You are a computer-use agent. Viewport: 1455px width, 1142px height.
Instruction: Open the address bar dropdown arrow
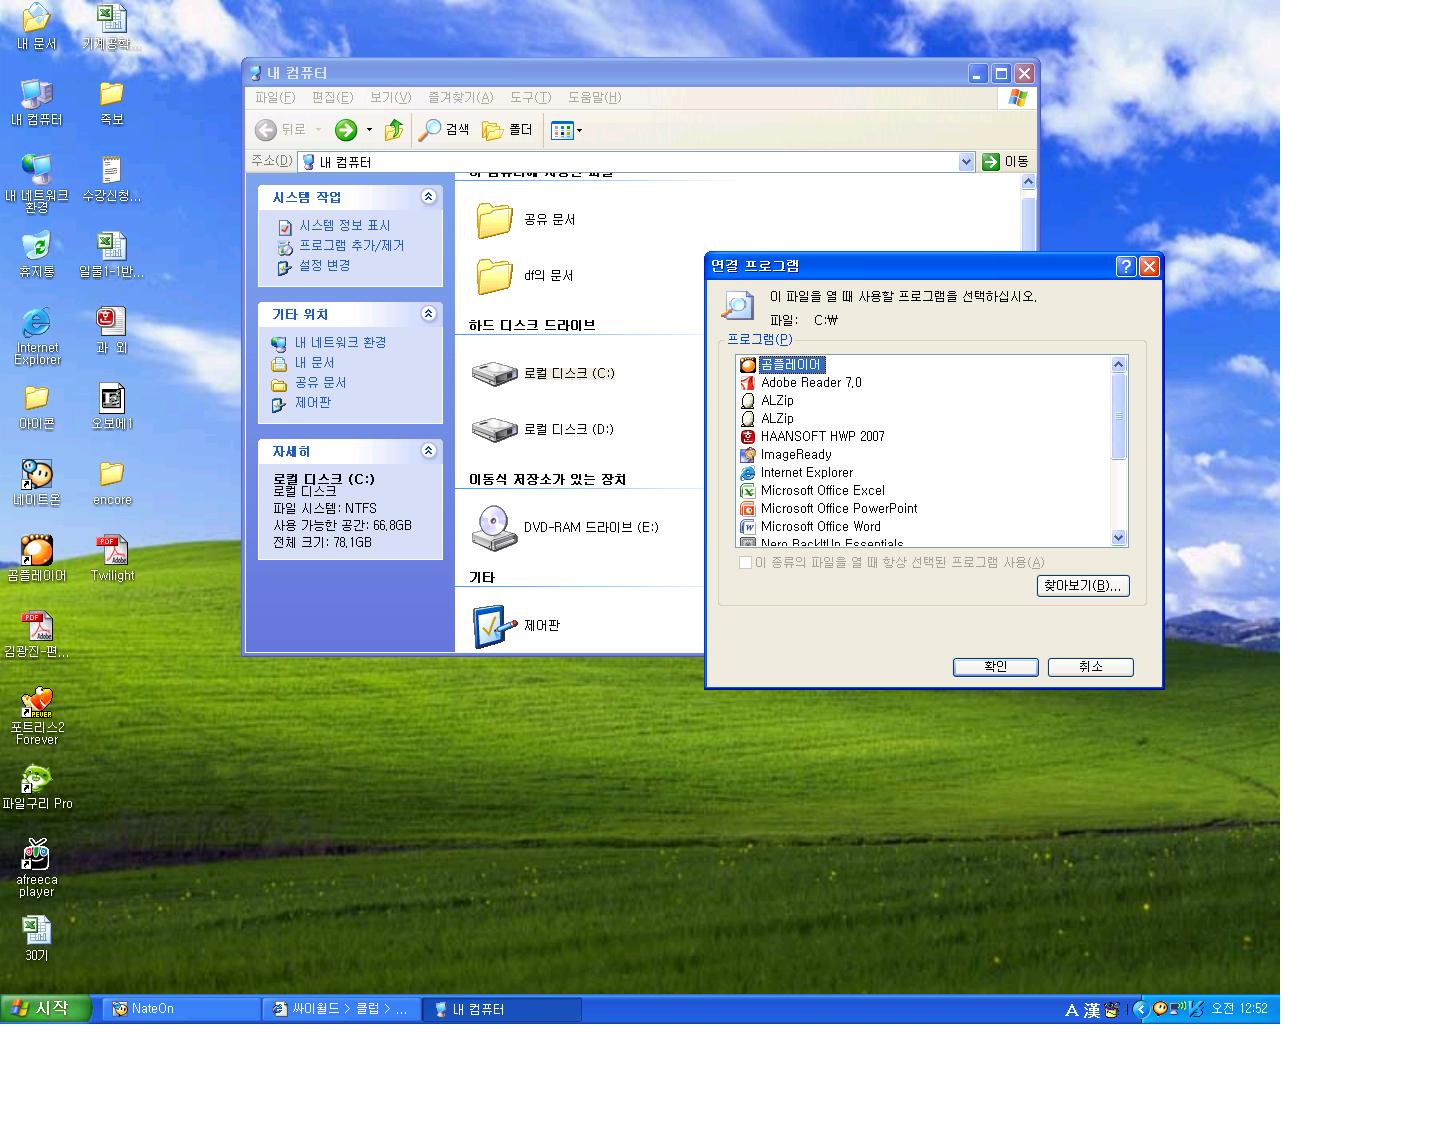[x=966, y=162]
